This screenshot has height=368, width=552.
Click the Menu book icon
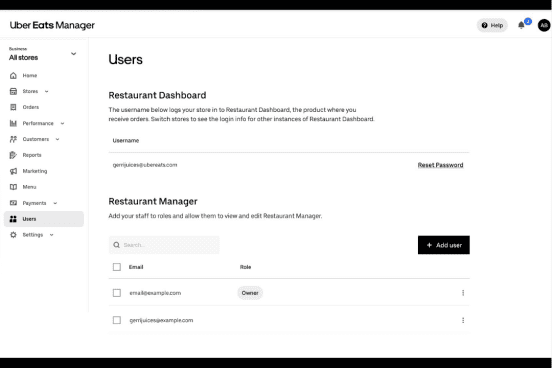pos(13,187)
